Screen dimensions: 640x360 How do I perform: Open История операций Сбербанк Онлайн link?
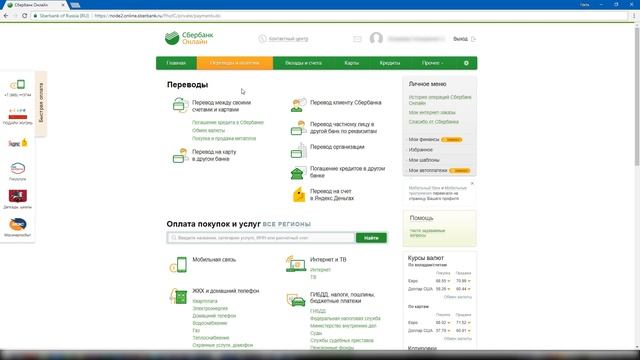coord(440,100)
